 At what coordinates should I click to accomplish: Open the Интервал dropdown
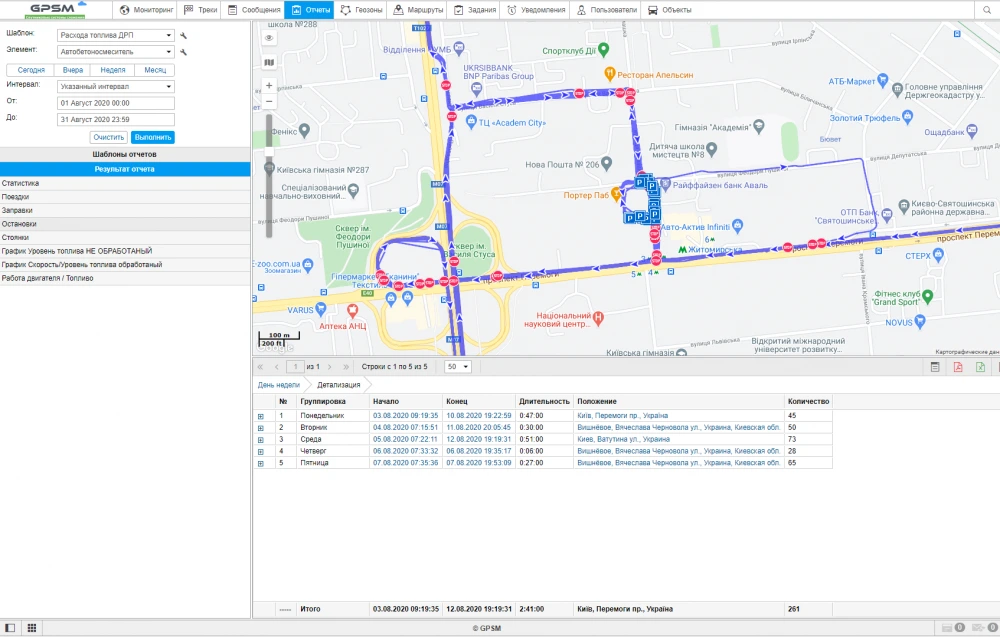[x=115, y=86]
